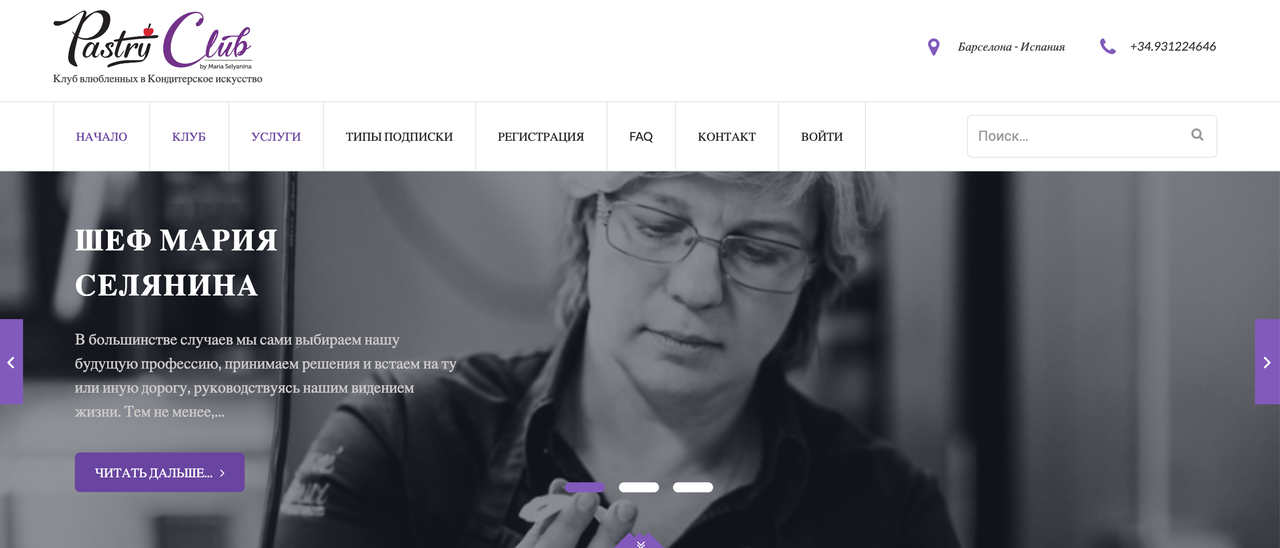This screenshot has width=1280, height=548.
Task: Select the first slider indicator
Action: 585,488
